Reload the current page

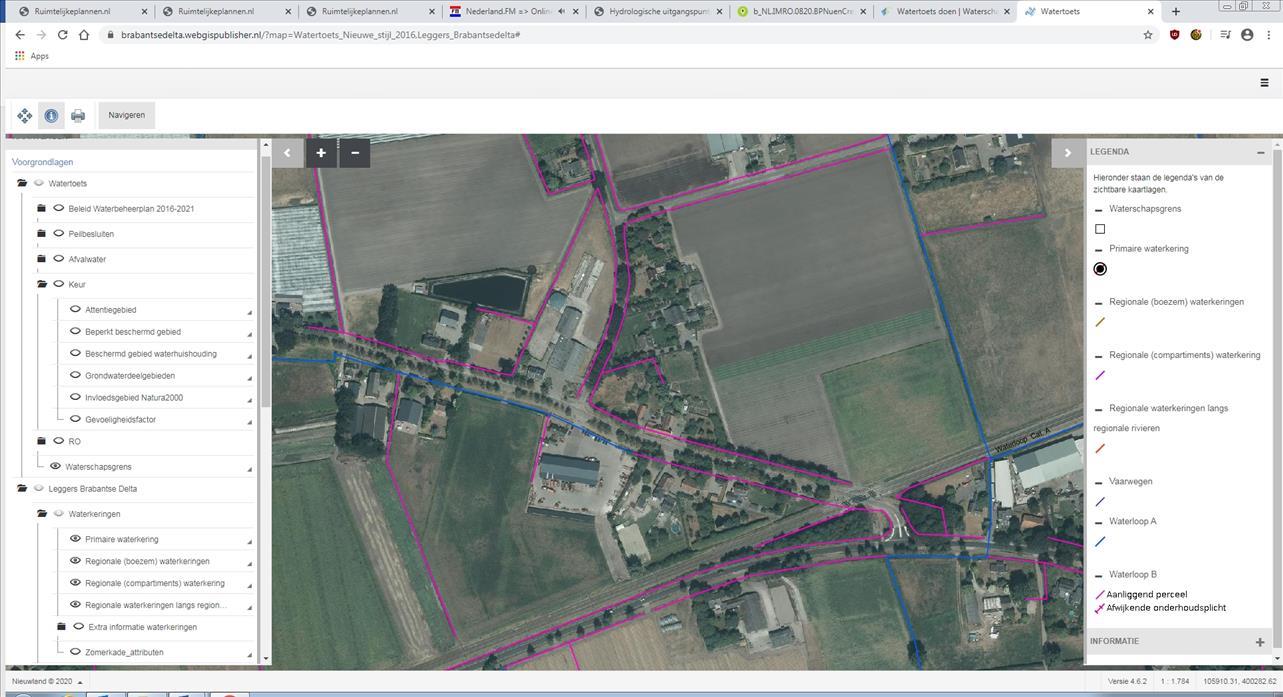point(62,35)
